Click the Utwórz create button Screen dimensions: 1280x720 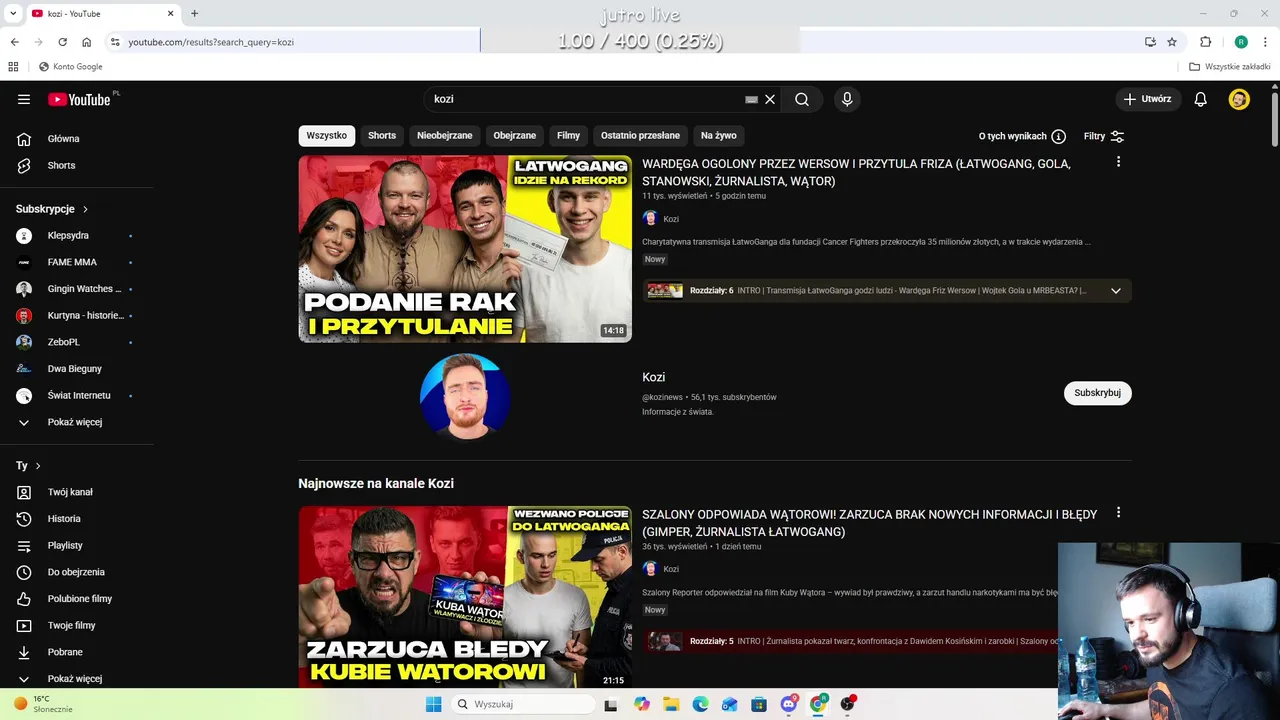pos(1148,99)
